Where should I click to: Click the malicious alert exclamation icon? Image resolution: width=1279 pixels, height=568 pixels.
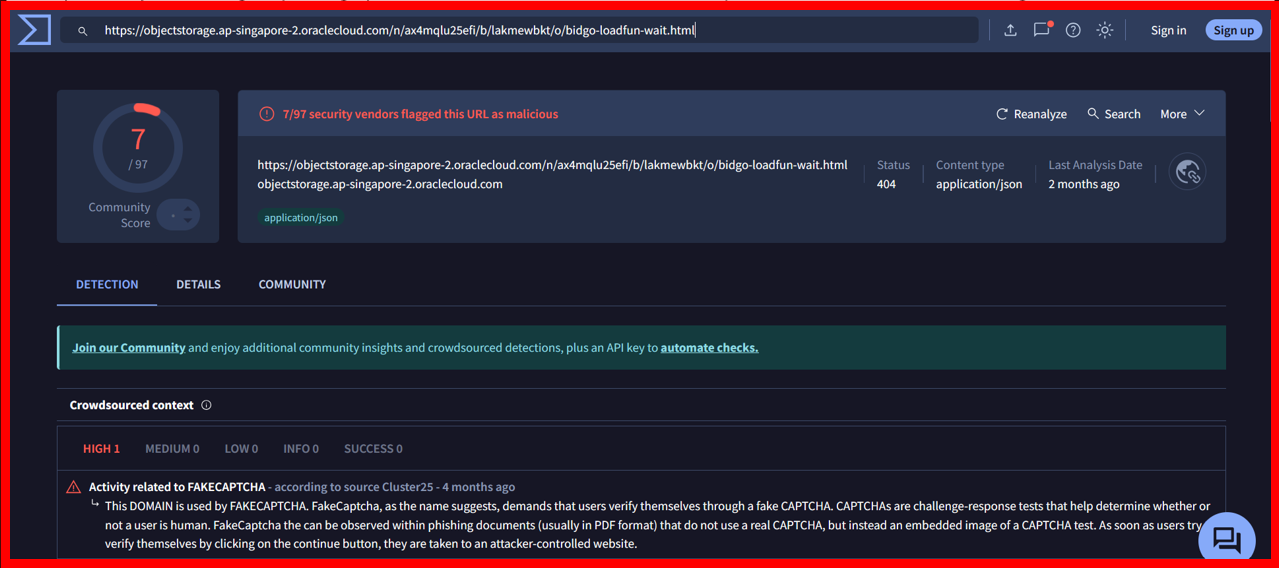(x=266, y=114)
